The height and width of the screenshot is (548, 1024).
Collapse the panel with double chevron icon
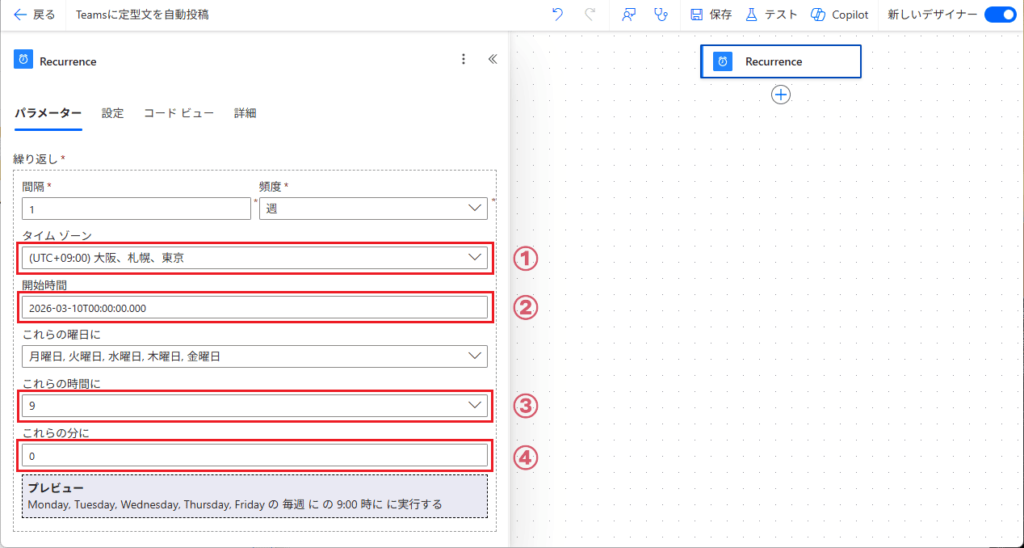(492, 60)
